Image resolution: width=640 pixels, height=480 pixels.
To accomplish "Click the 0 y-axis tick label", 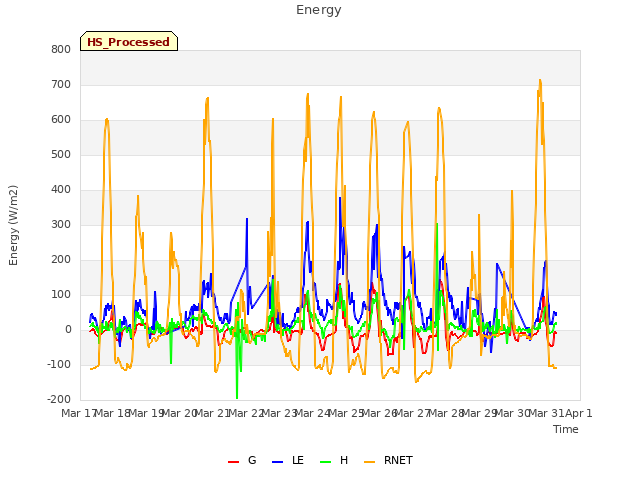I will coord(68,330).
